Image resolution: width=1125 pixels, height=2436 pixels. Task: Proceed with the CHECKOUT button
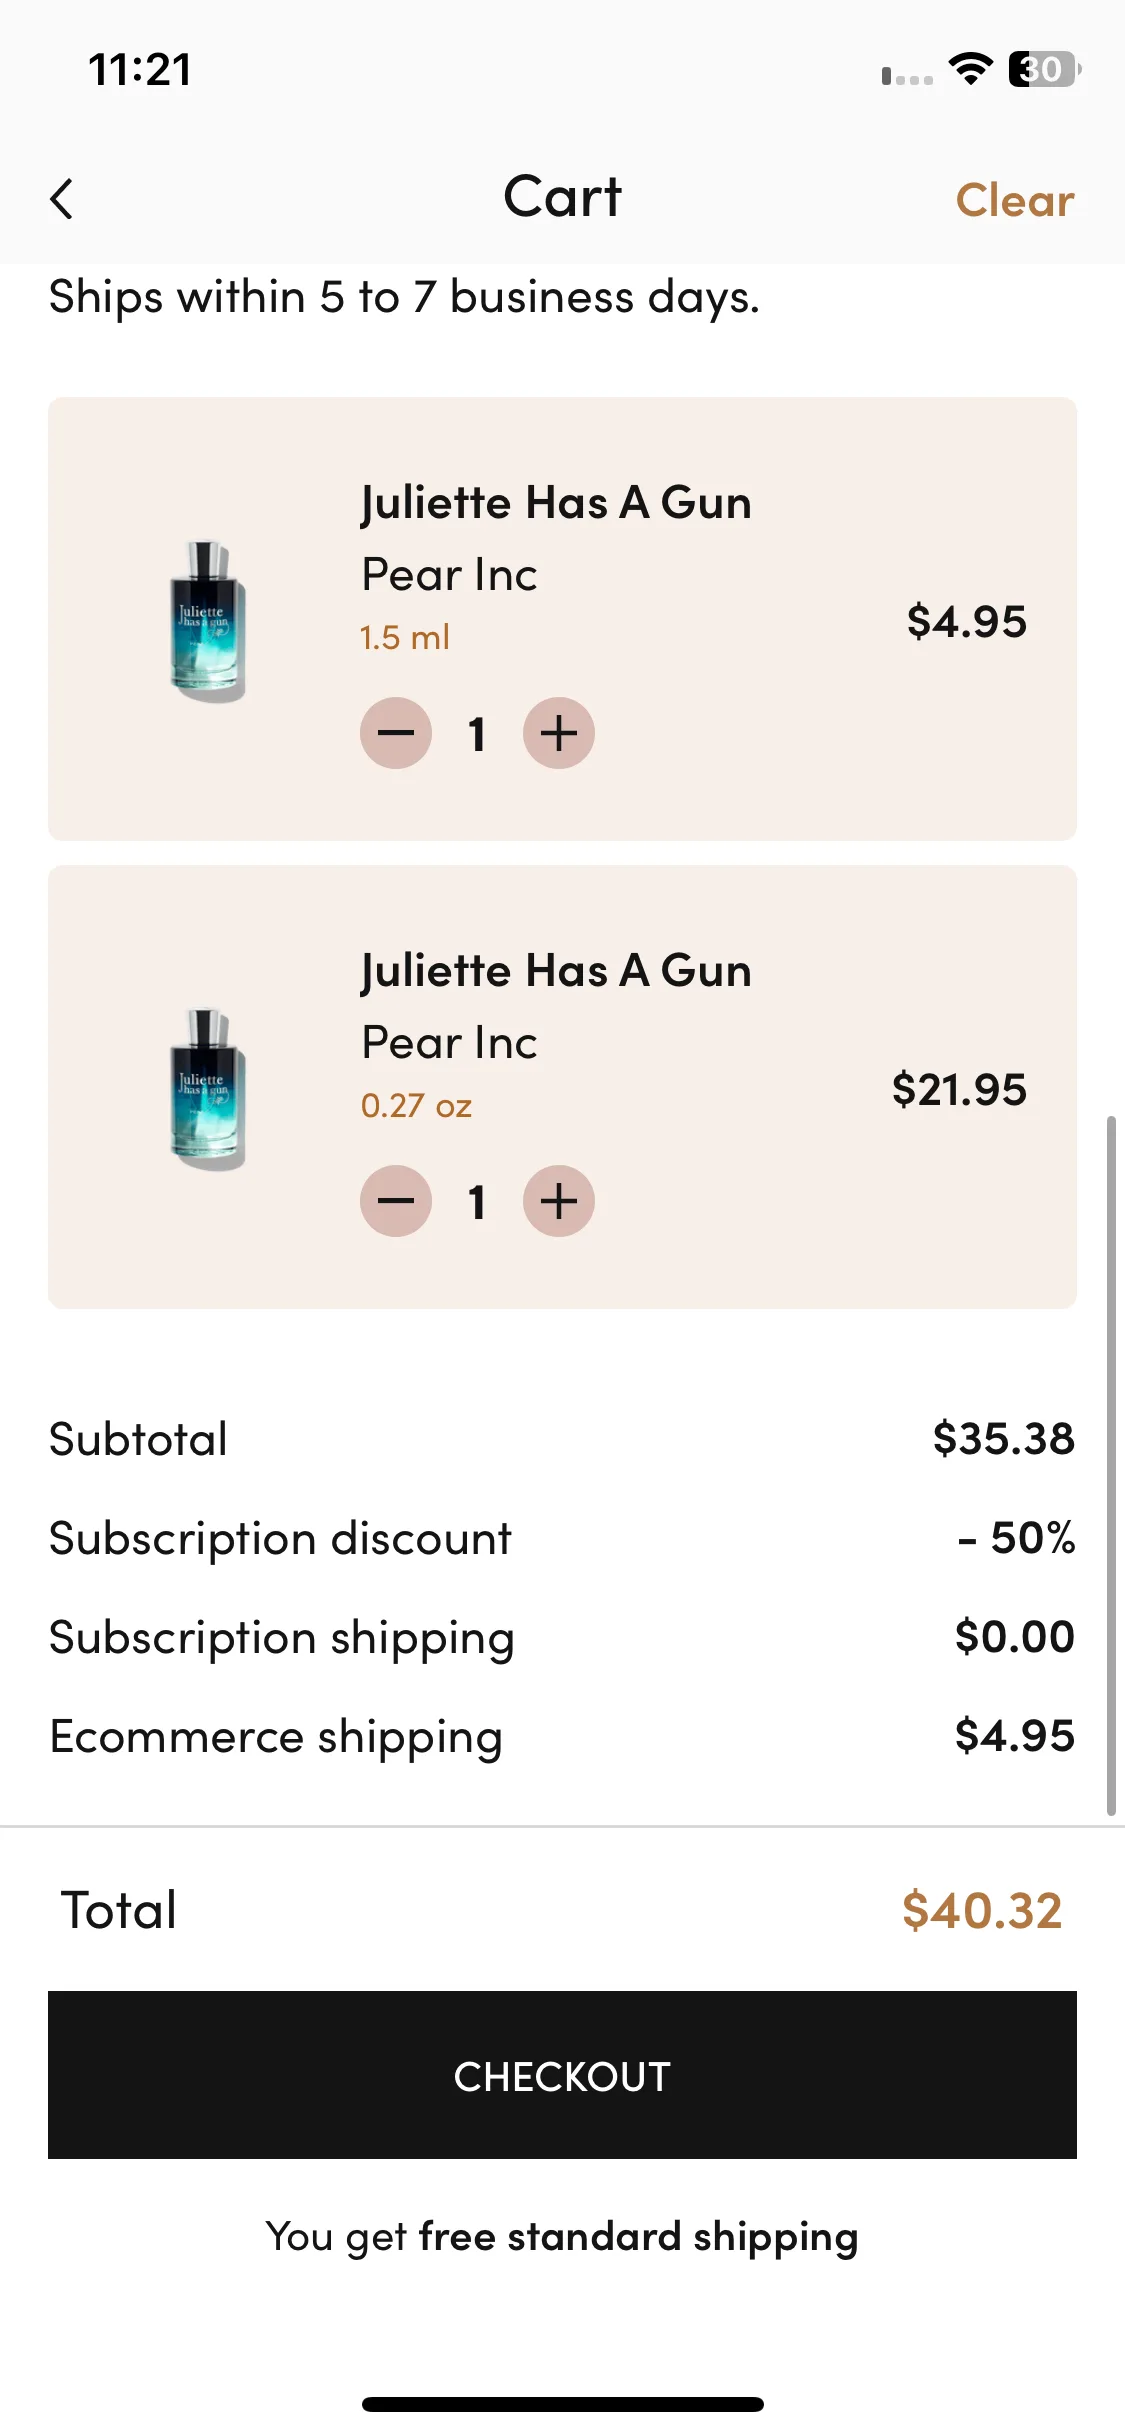[x=562, y=2075]
